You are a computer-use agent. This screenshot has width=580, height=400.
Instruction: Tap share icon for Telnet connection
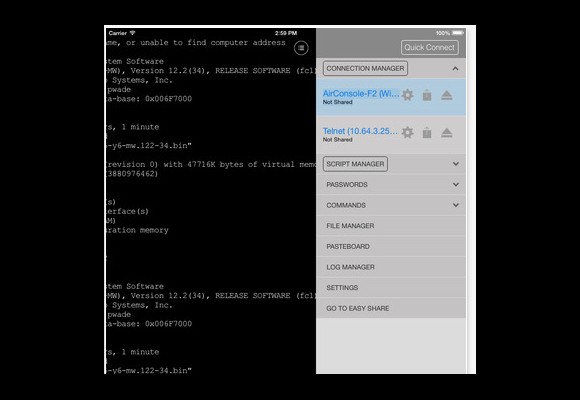click(427, 132)
